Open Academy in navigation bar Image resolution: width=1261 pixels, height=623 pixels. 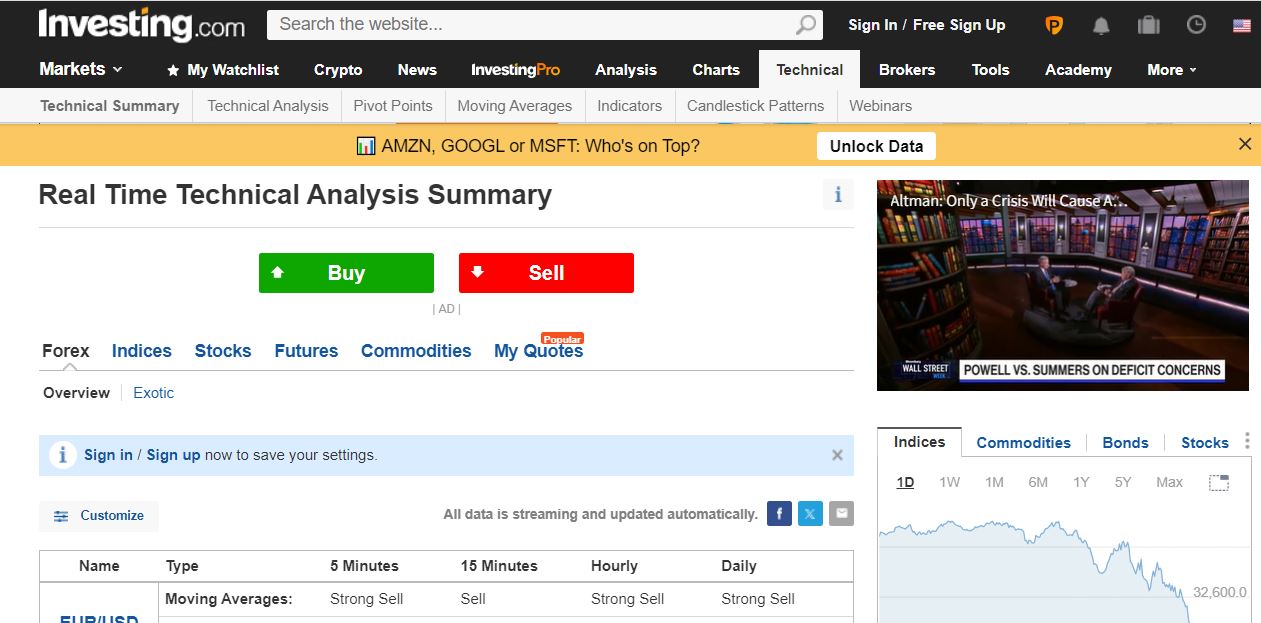coord(1078,70)
